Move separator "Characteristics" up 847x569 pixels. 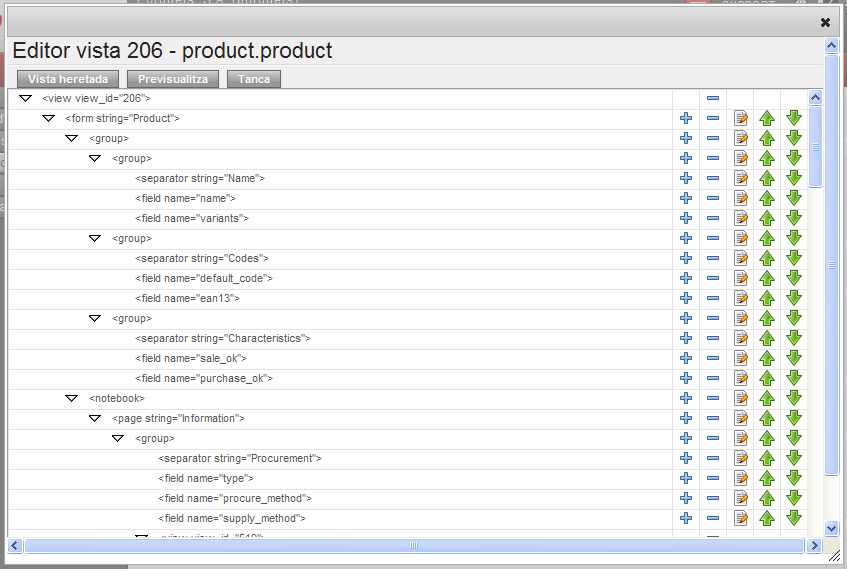tap(767, 338)
